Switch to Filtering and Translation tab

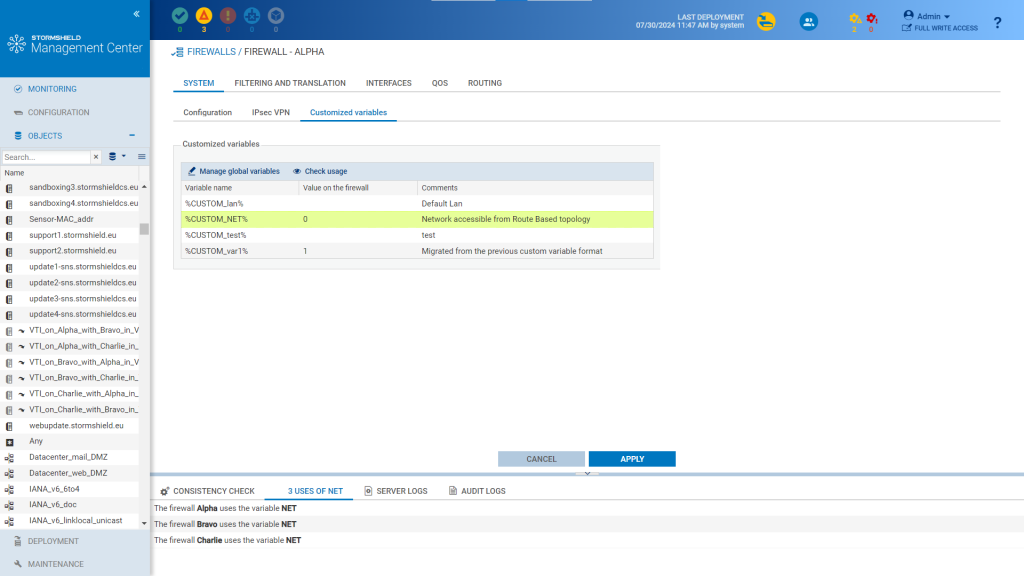click(290, 83)
